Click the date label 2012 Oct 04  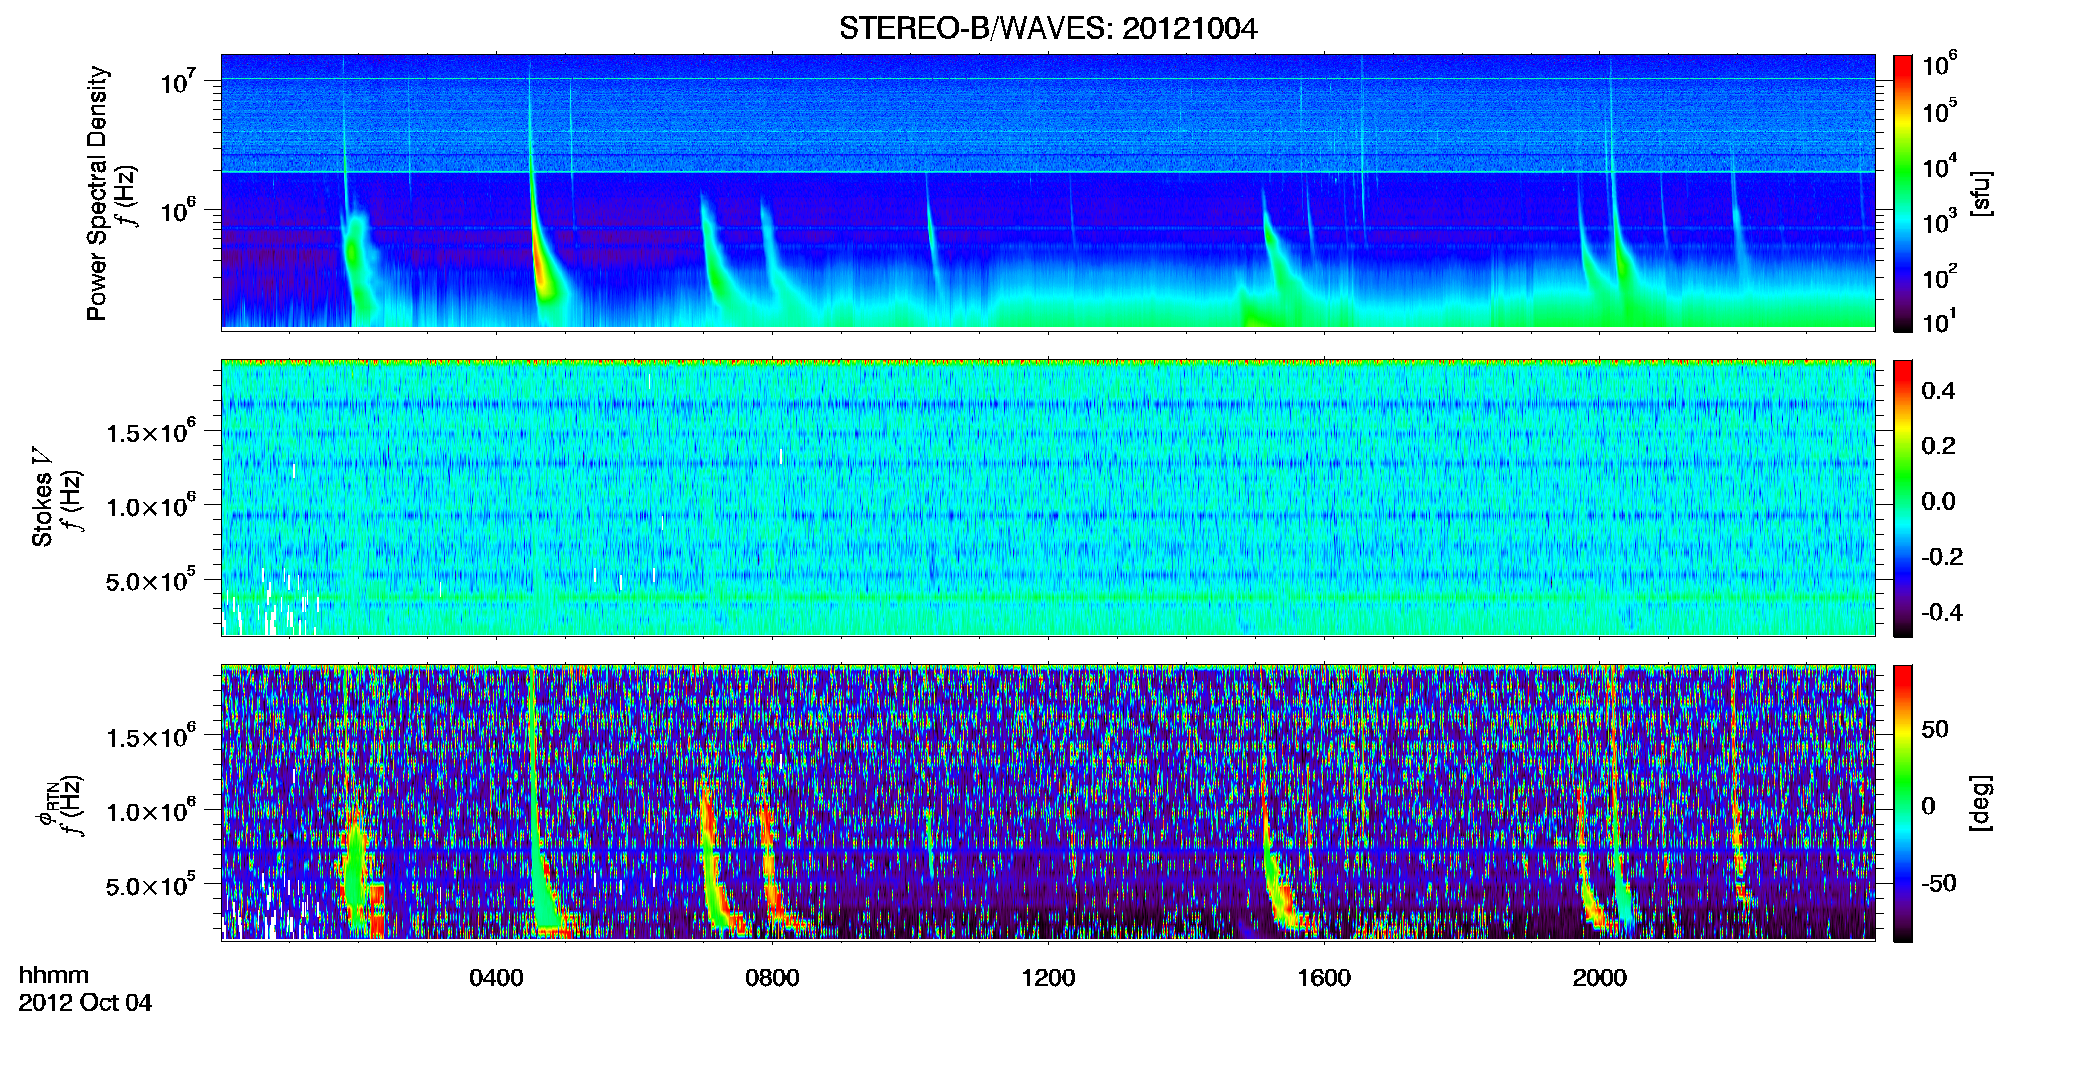pos(85,1003)
